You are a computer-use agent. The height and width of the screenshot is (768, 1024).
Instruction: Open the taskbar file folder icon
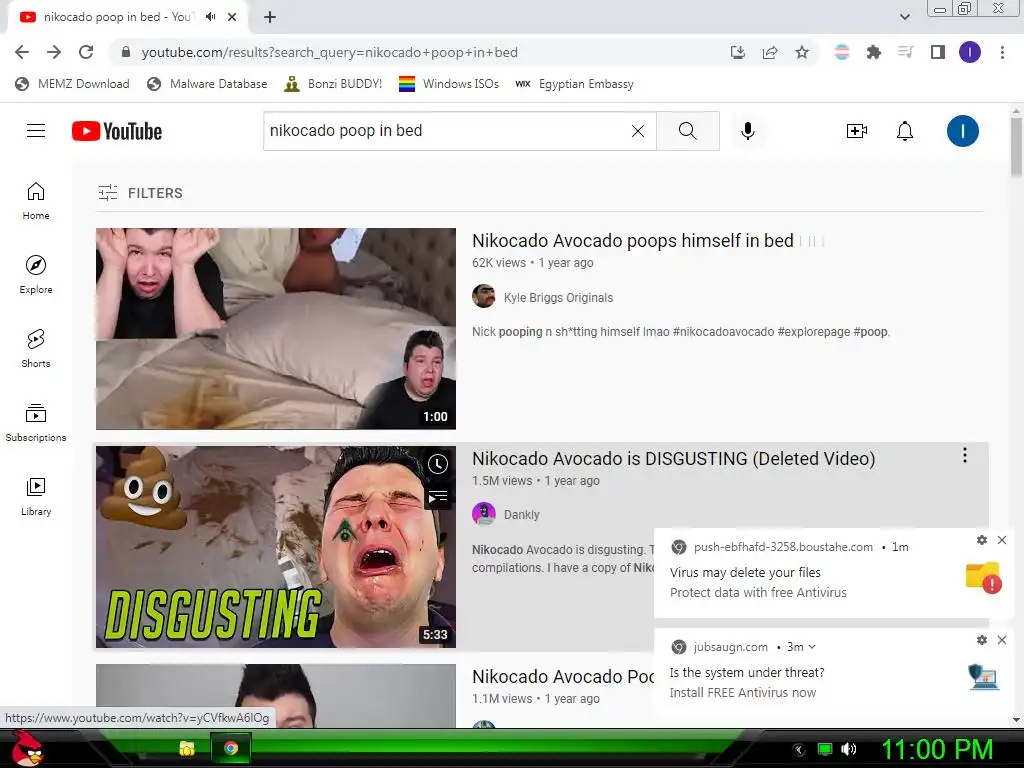click(187, 748)
